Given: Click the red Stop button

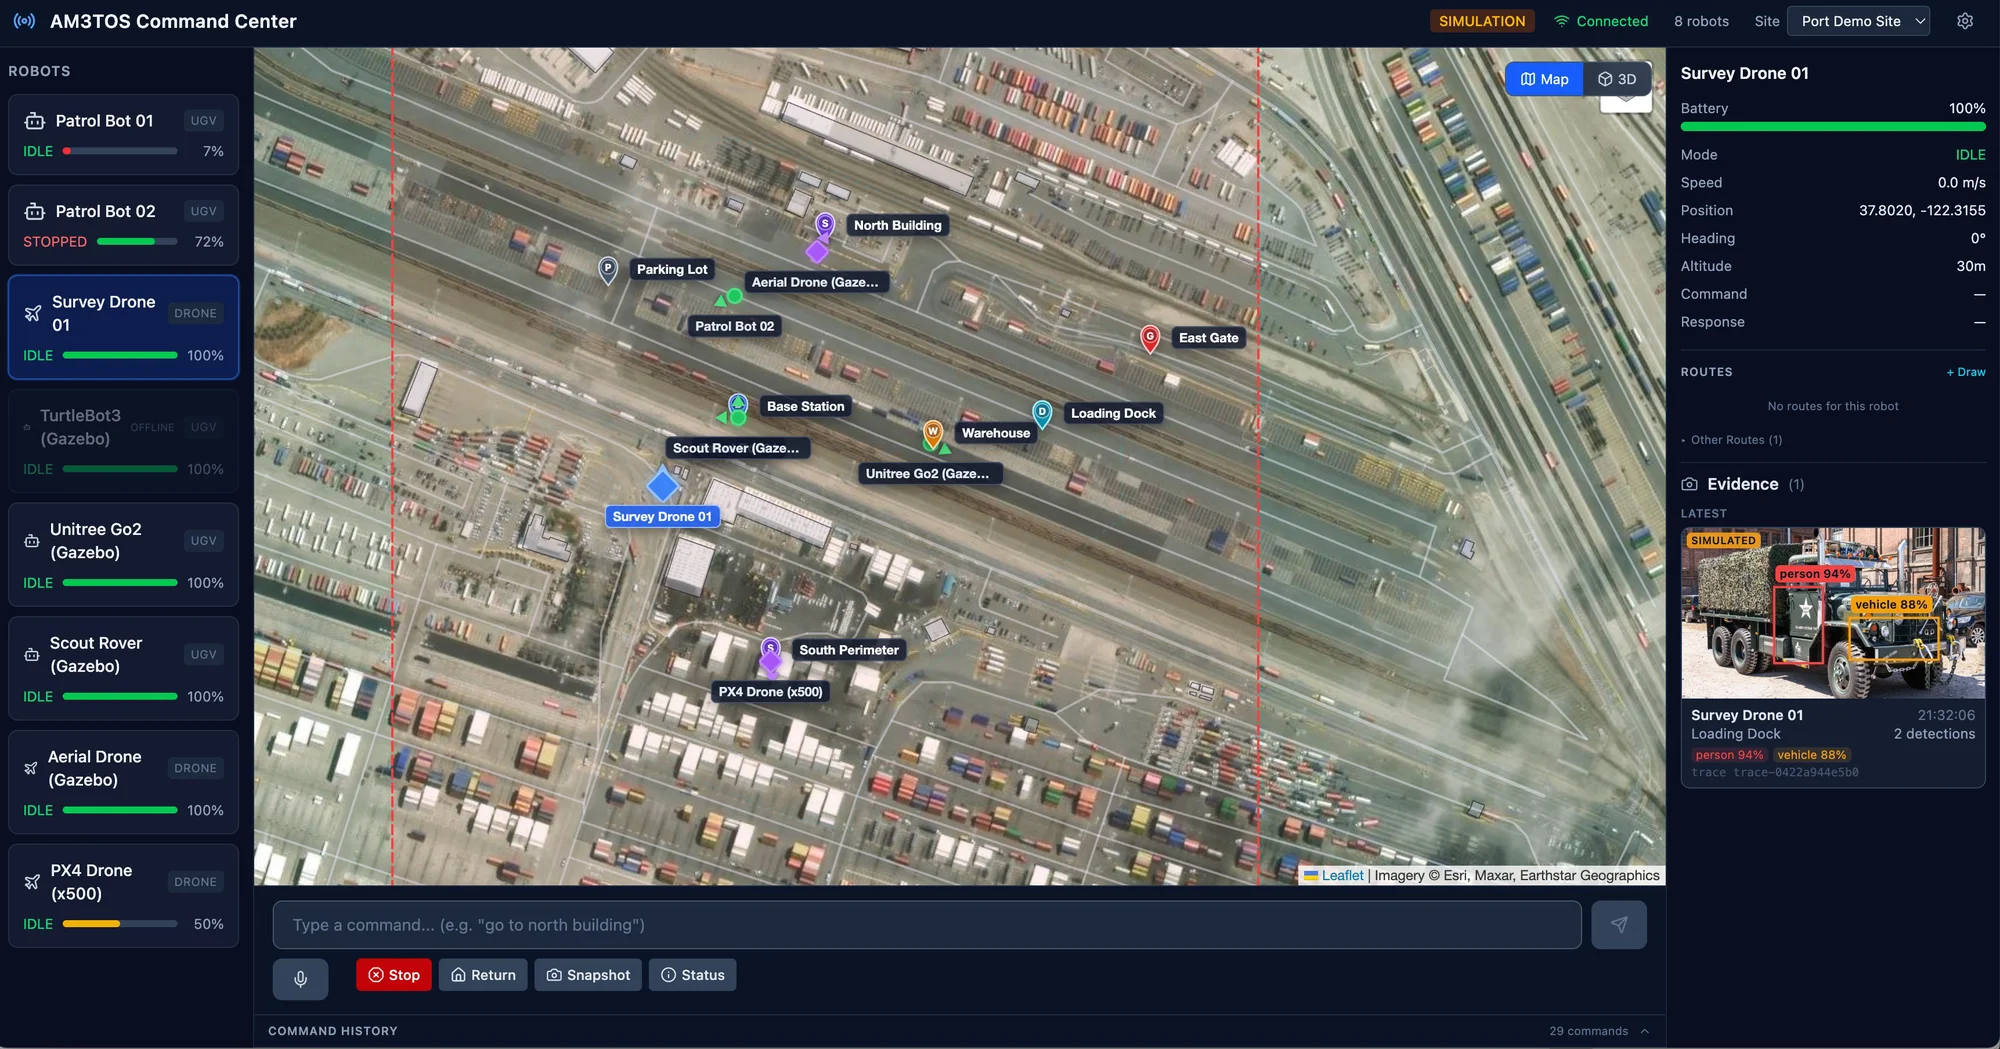Looking at the screenshot, I should click(x=394, y=975).
